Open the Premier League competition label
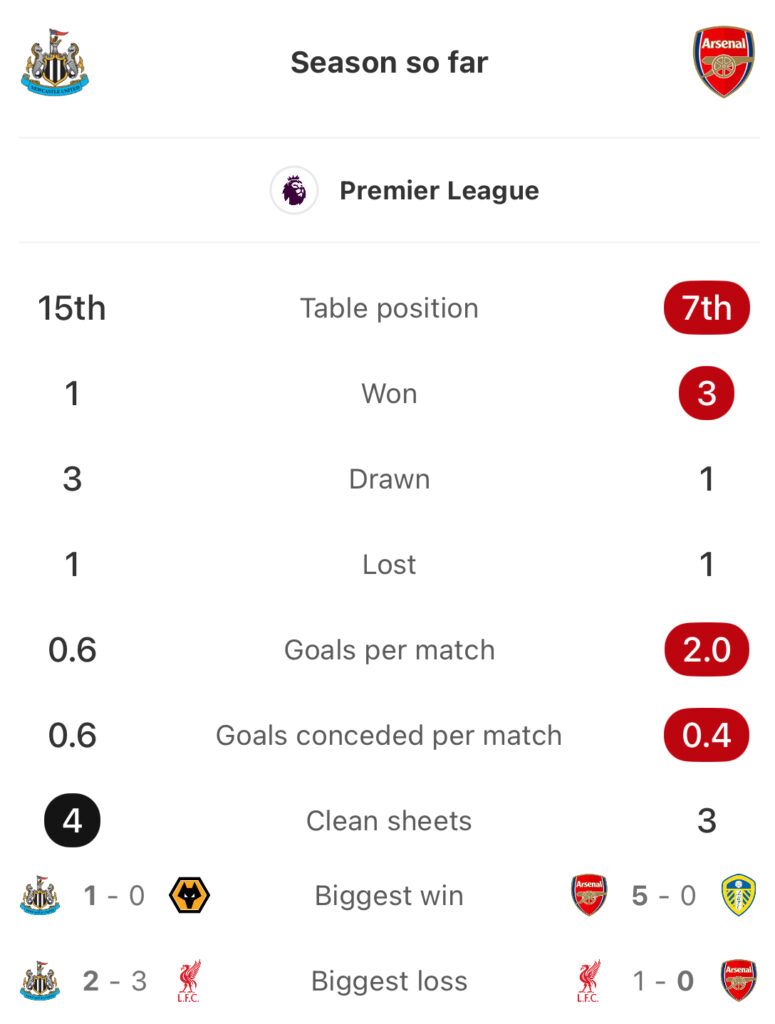Viewport: 775px width, 1024px height. pos(439,191)
